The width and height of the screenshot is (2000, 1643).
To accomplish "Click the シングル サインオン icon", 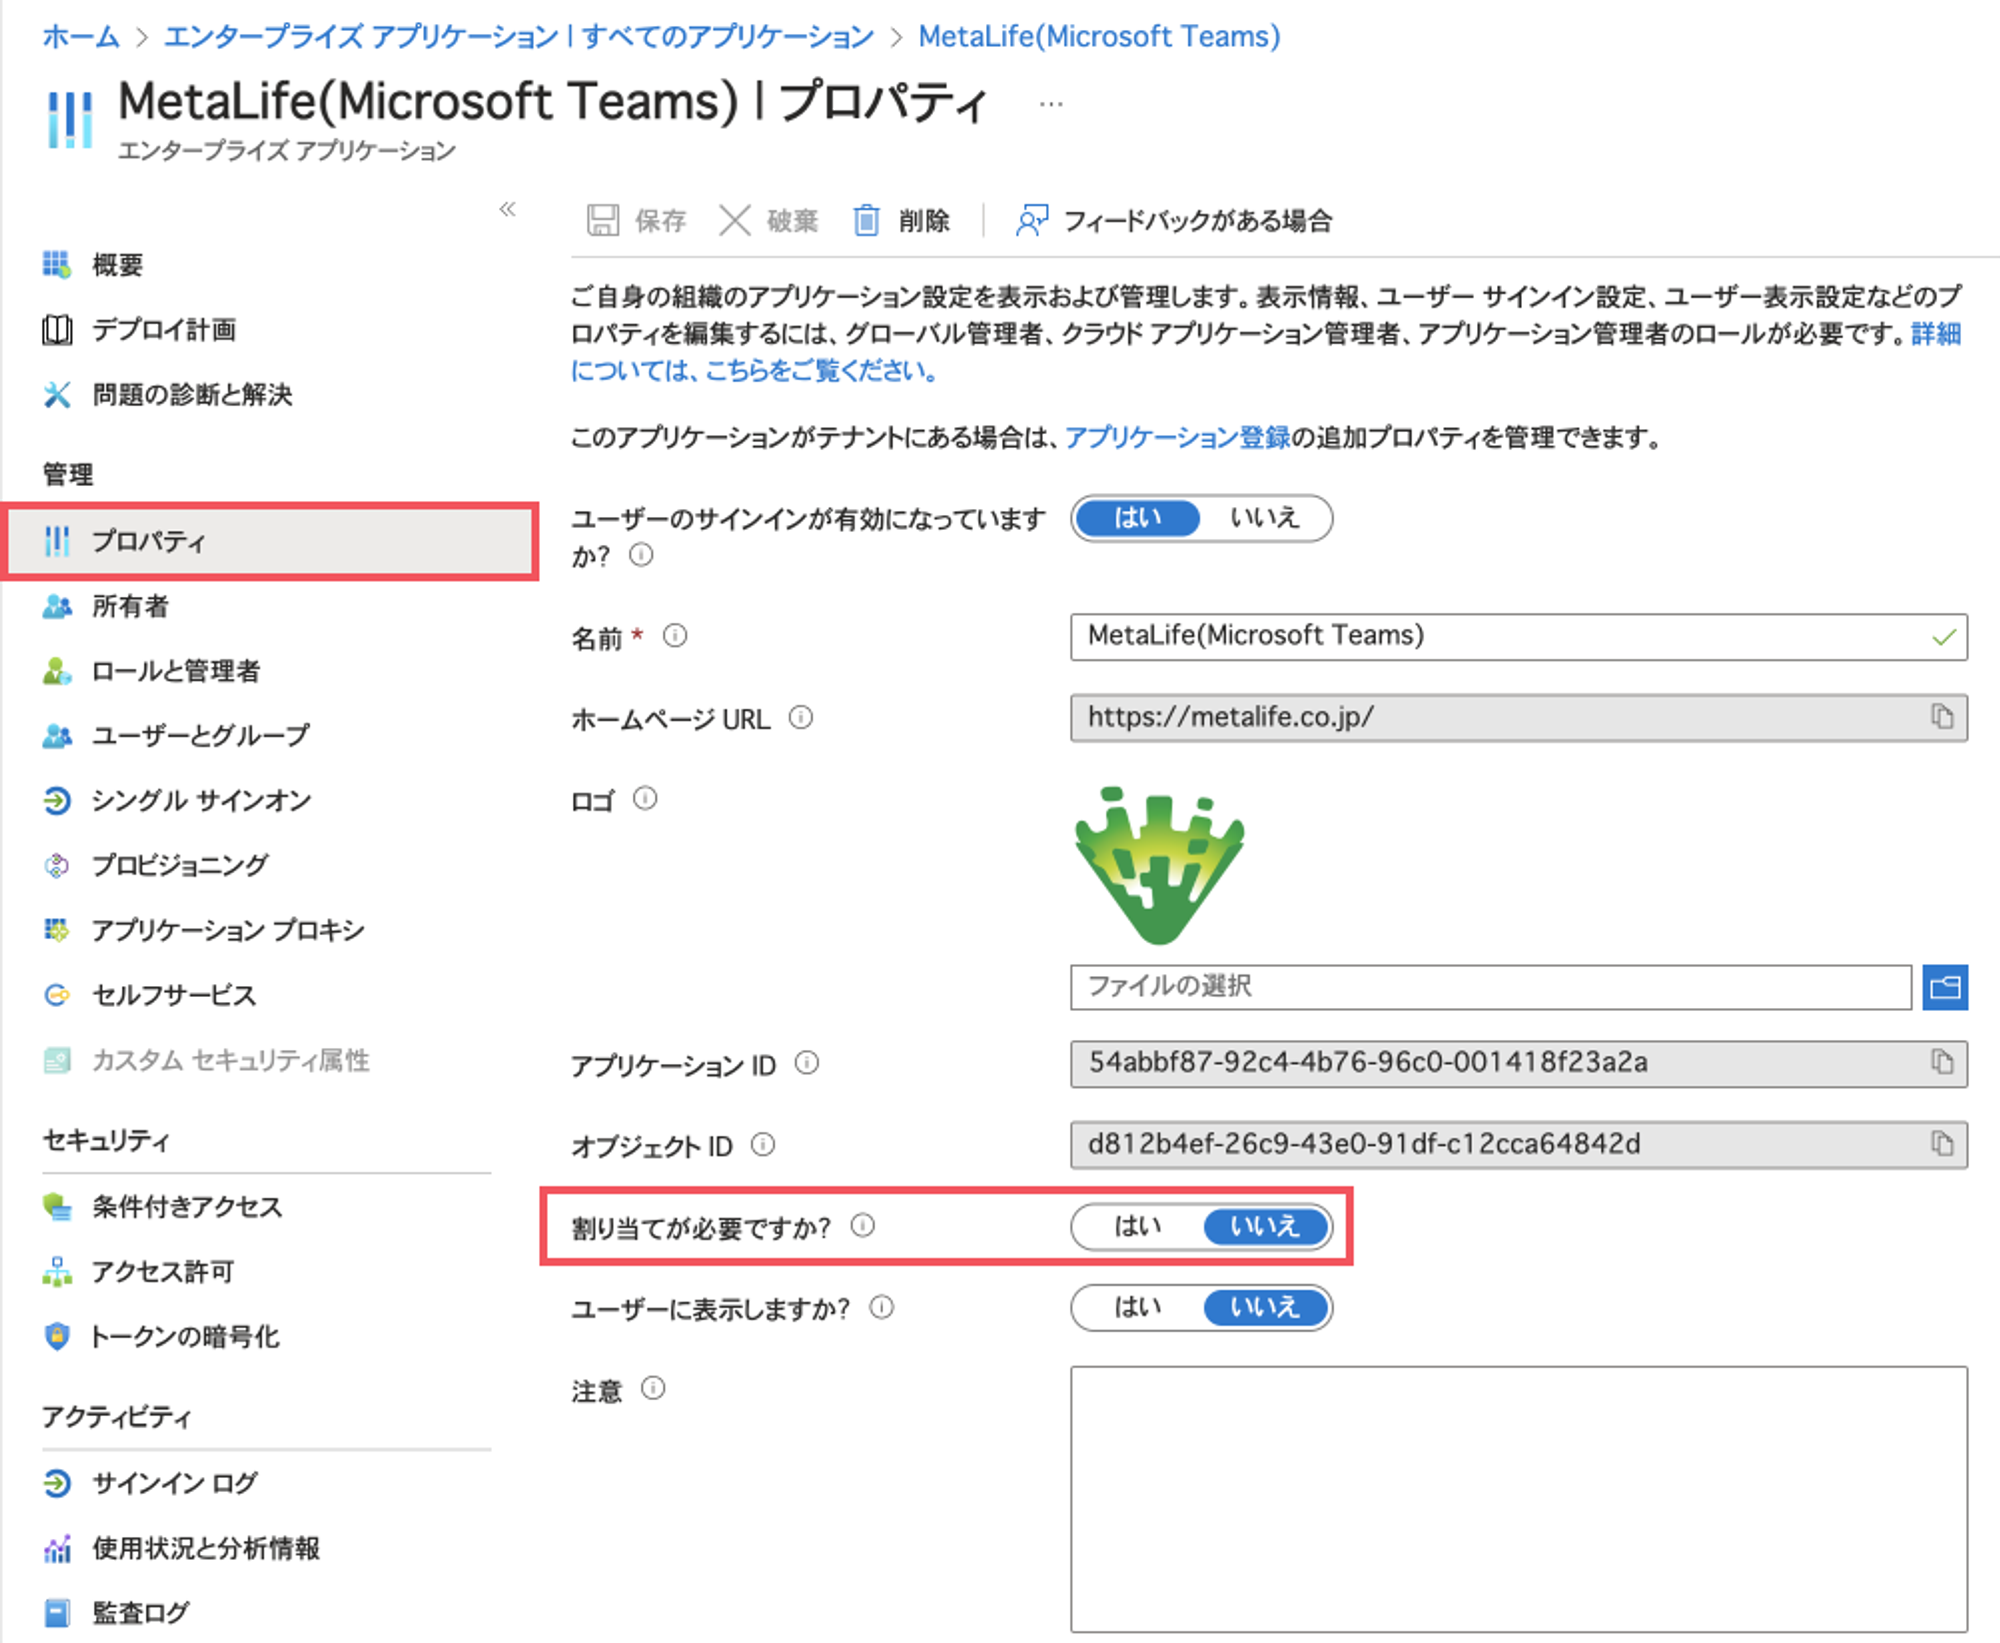I will pos(57,801).
